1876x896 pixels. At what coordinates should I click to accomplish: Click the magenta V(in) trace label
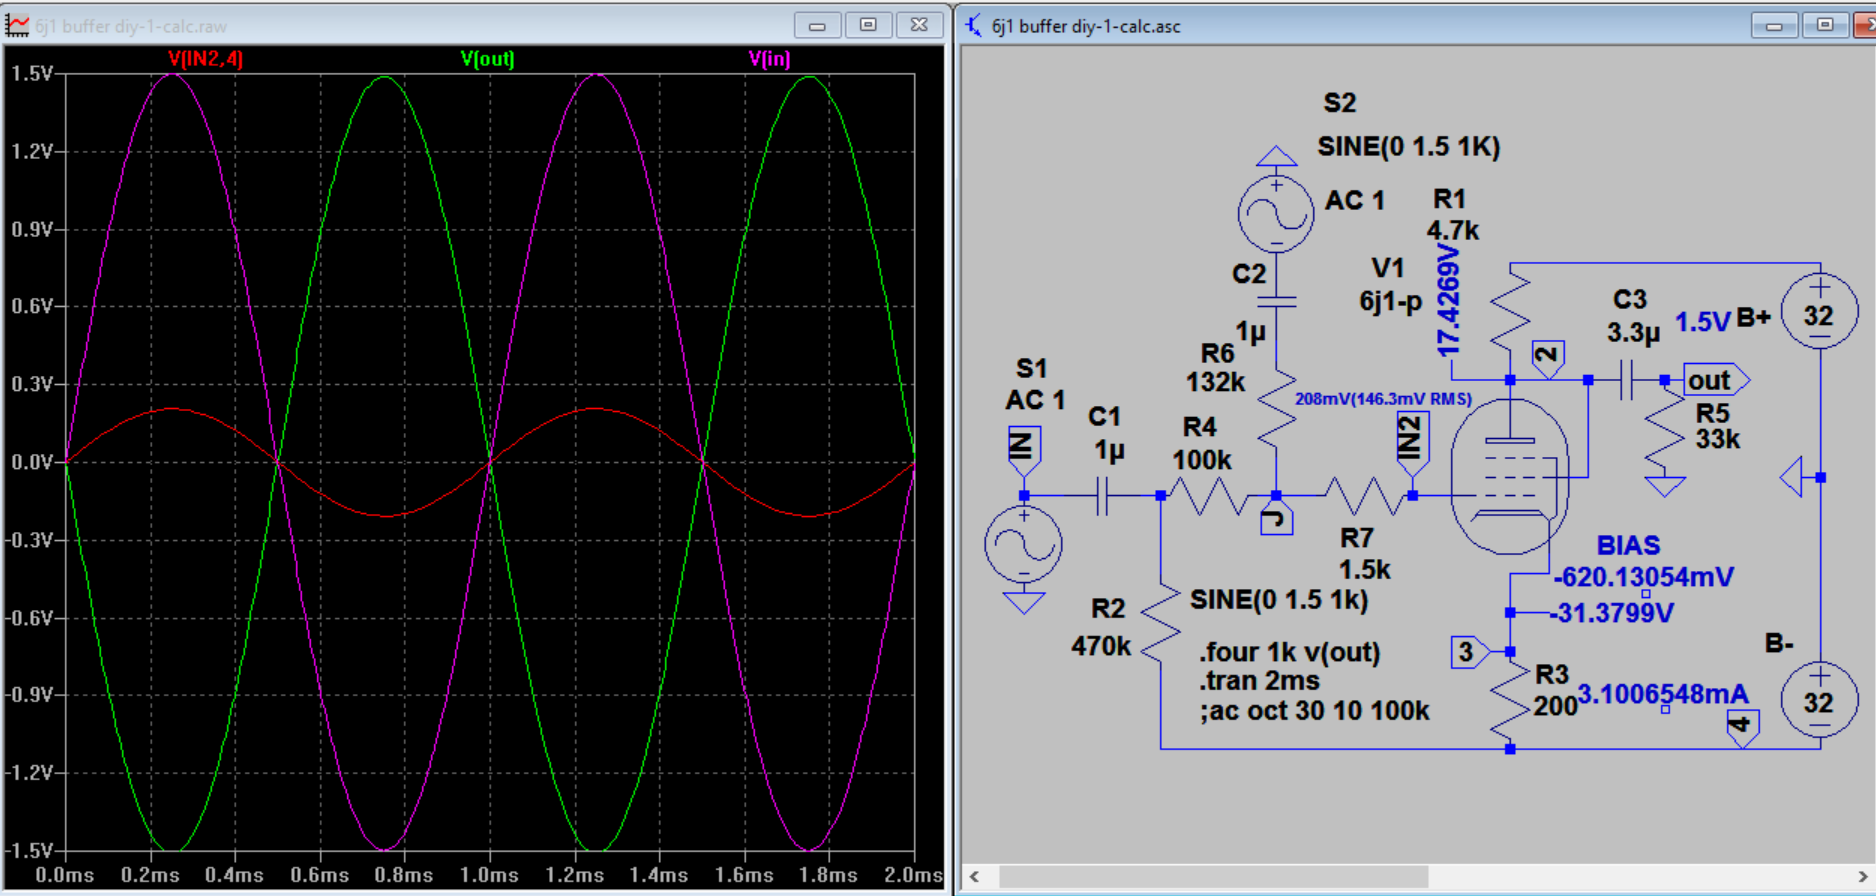769,59
